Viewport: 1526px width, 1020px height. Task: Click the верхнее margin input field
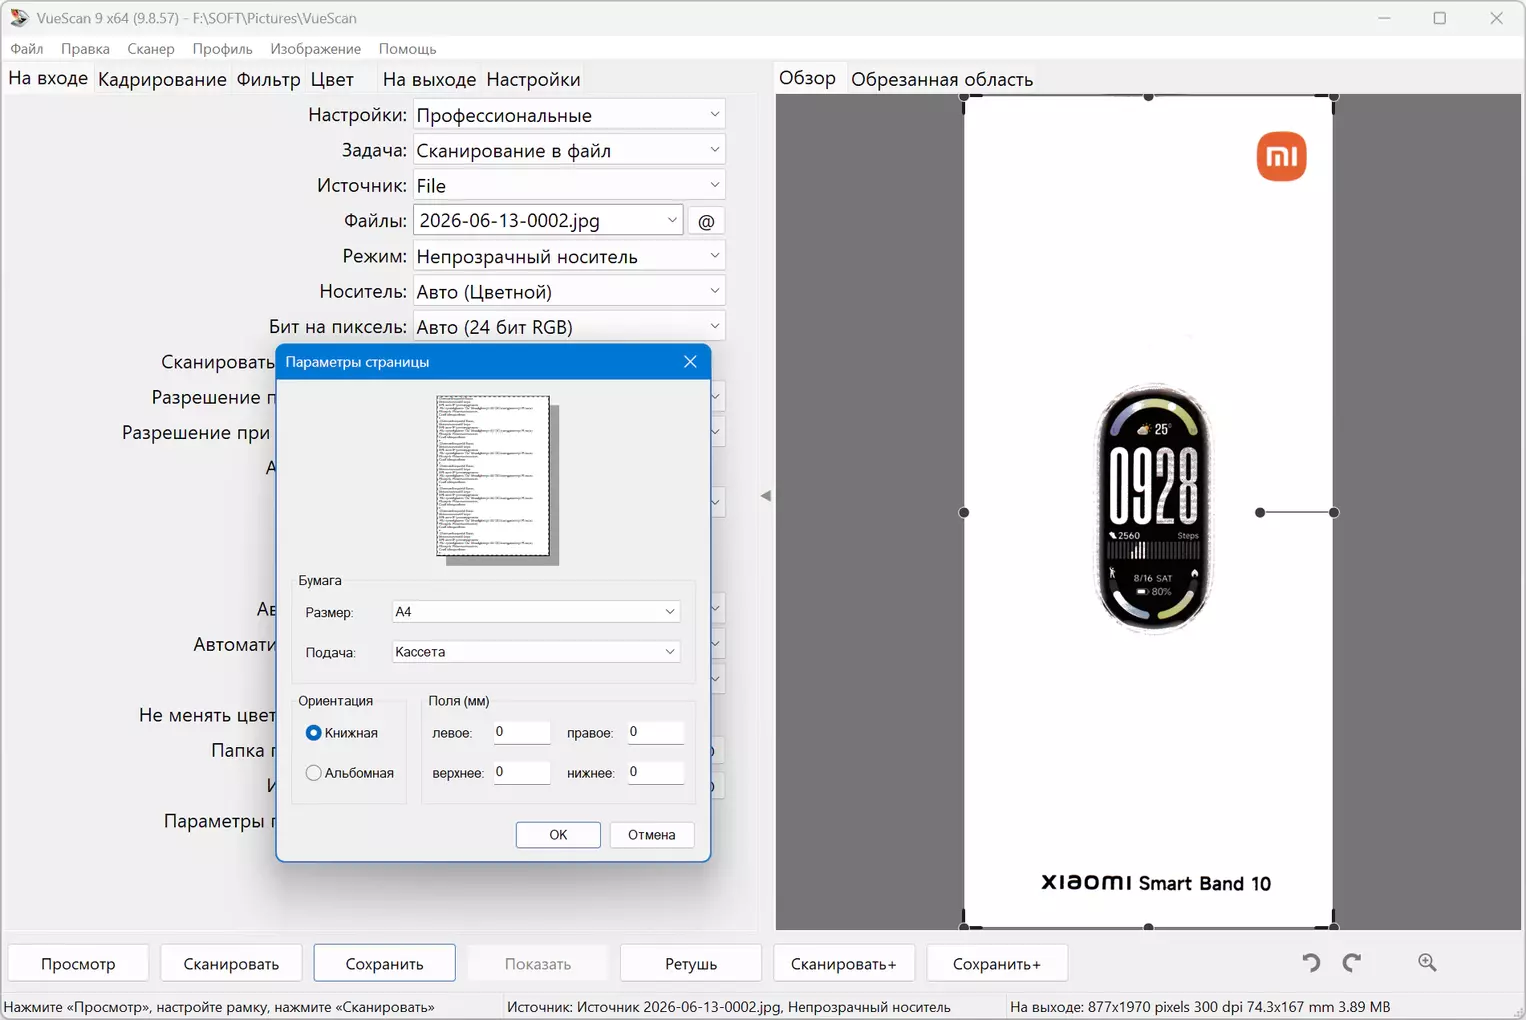(x=522, y=772)
